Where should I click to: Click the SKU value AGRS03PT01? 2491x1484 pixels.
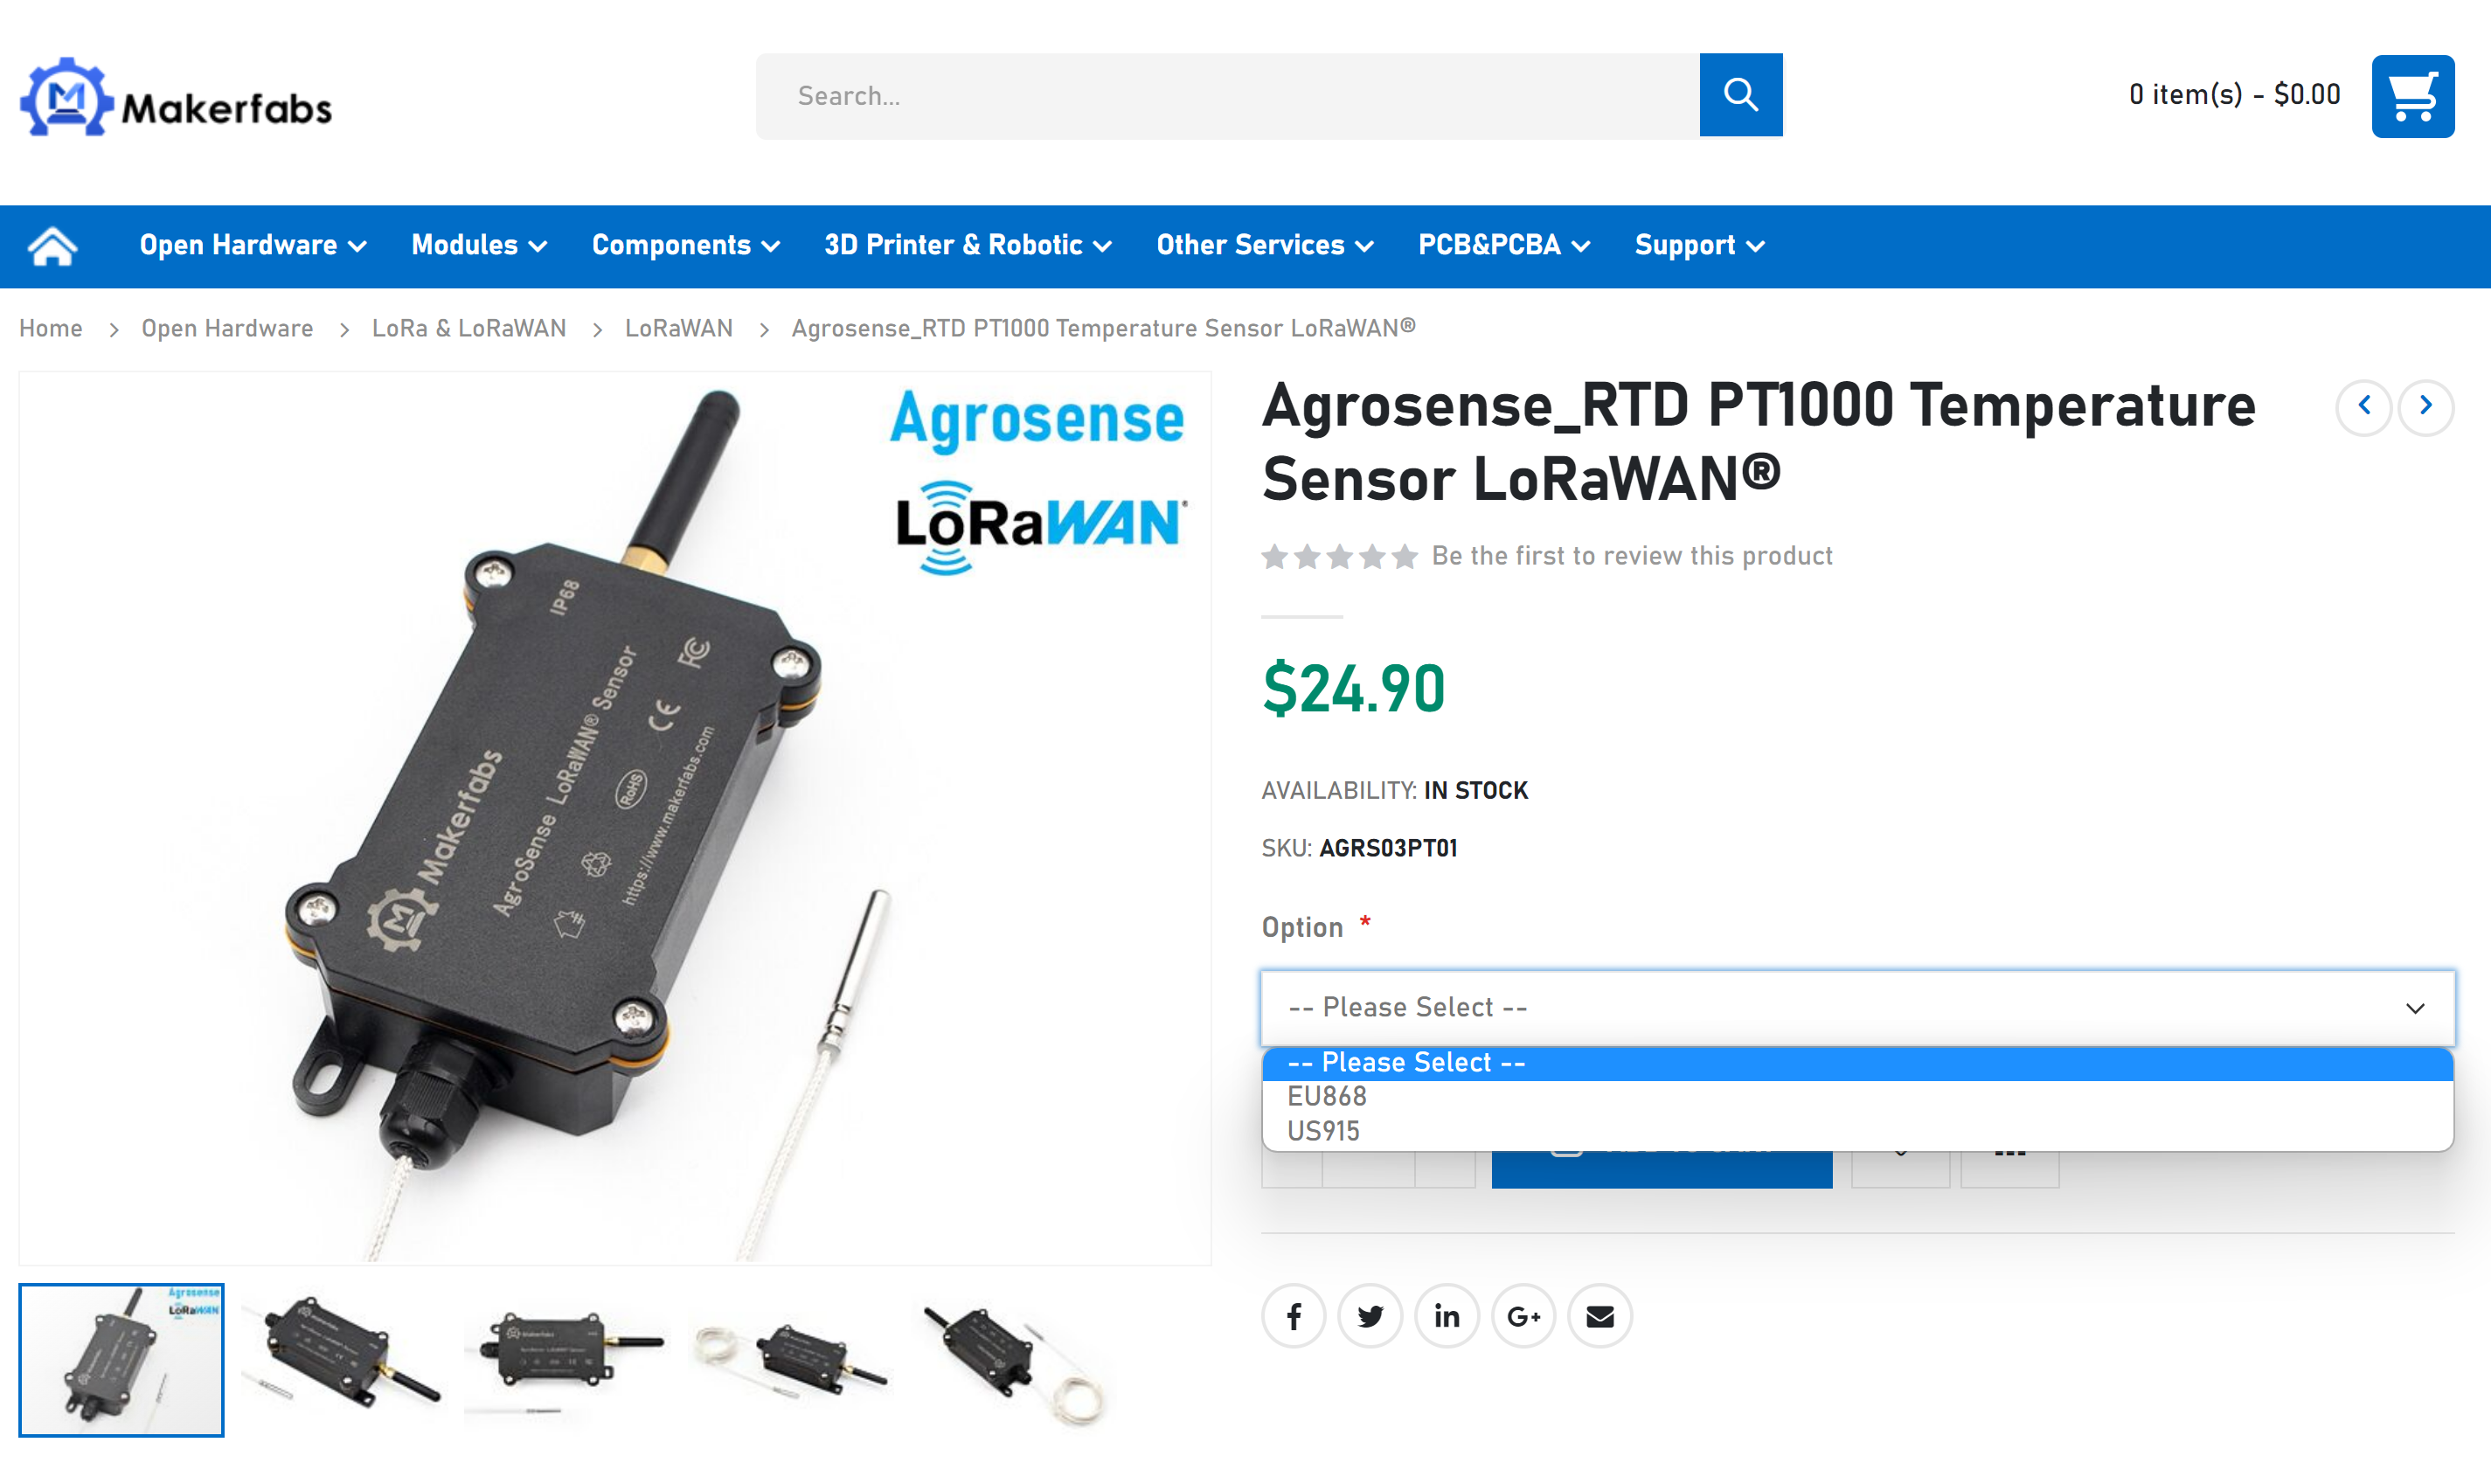pyautogui.click(x=1388, y=848)
